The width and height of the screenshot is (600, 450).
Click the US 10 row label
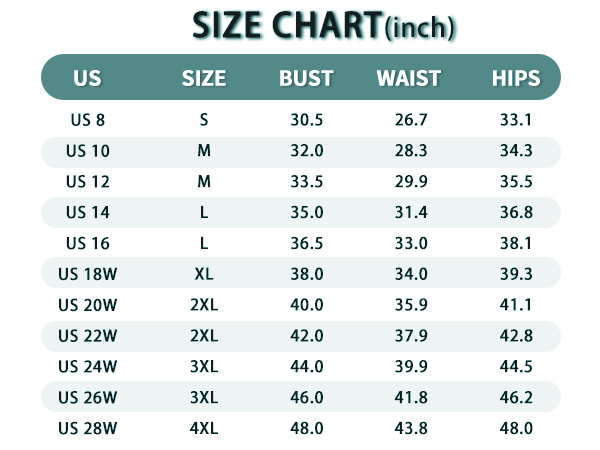pos(88,151)
